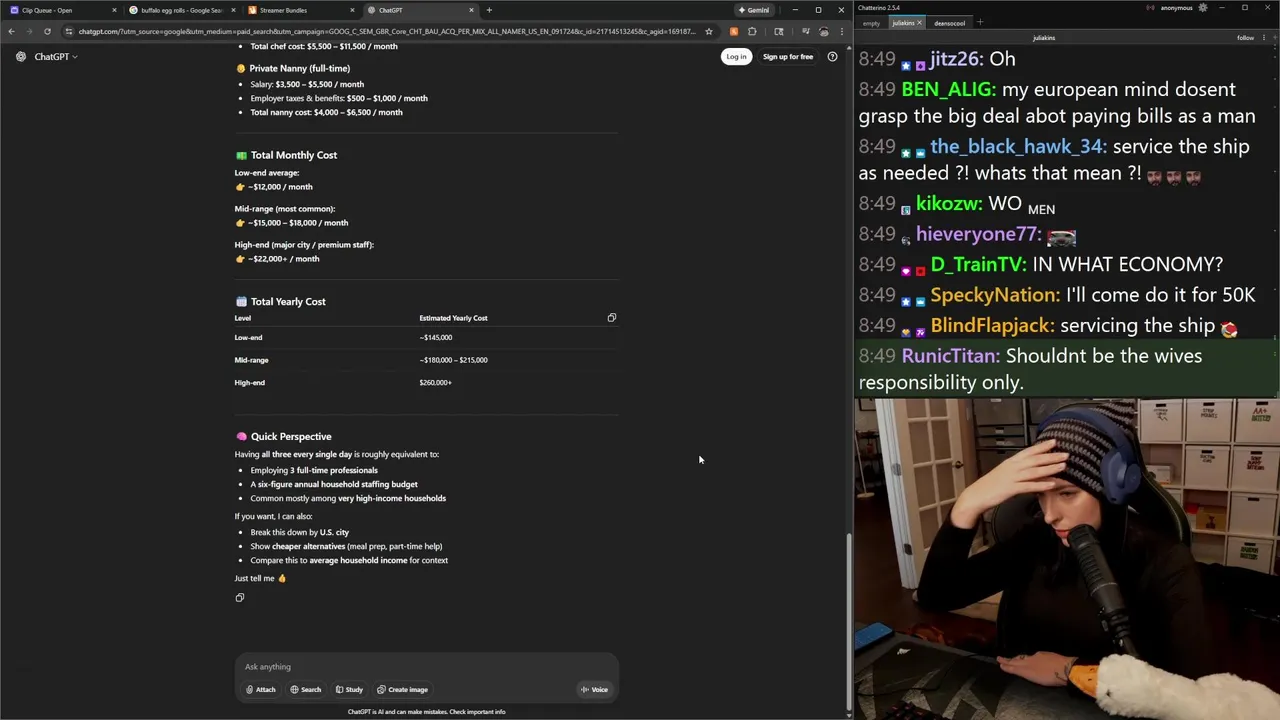Image resolution: width=1280 pixels, height=720 pixels.
Task: Open the Chrome profile avatar
Action: (x=823, y=31)
